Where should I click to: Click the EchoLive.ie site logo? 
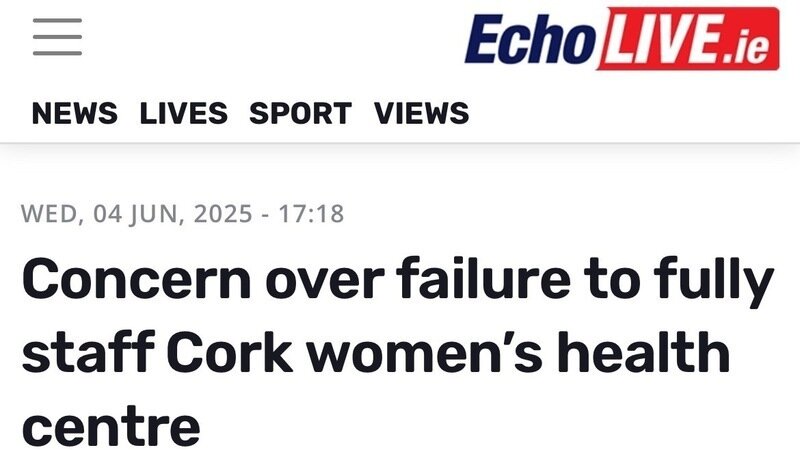[x=620, y=39]
